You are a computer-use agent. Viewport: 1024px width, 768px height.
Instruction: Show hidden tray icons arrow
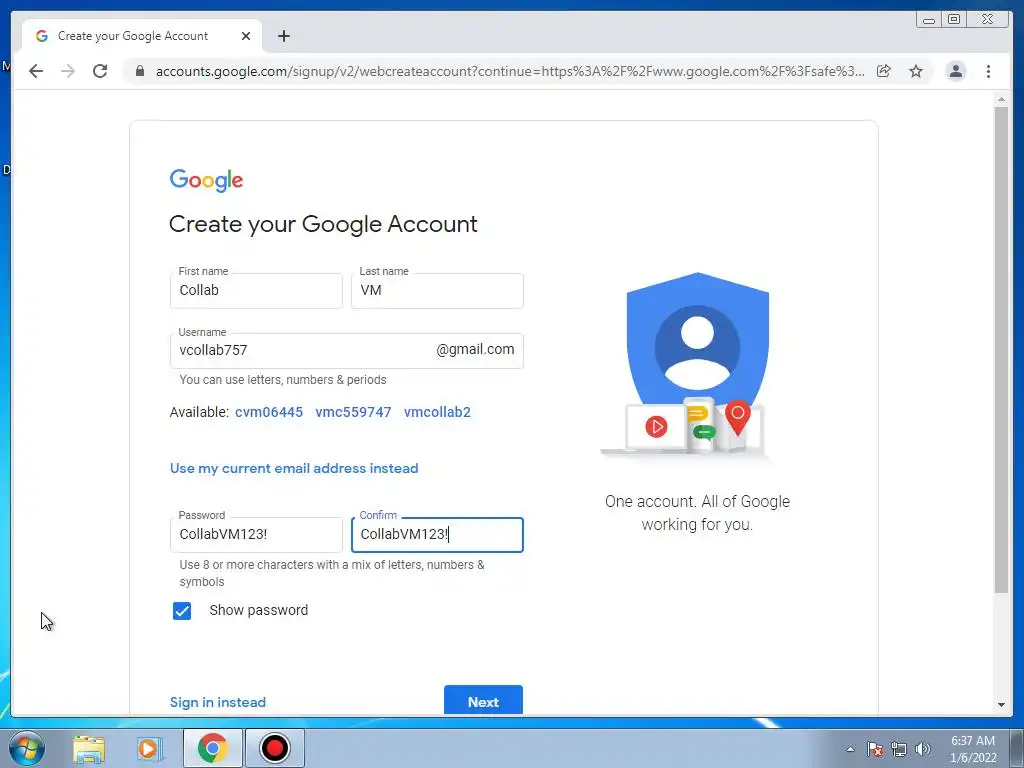[x=850, y=749]
